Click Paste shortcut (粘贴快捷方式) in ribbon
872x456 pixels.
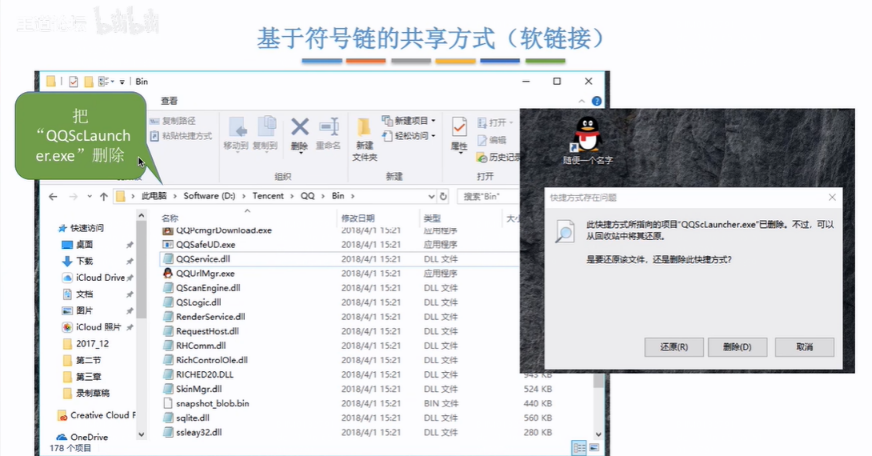181,136
